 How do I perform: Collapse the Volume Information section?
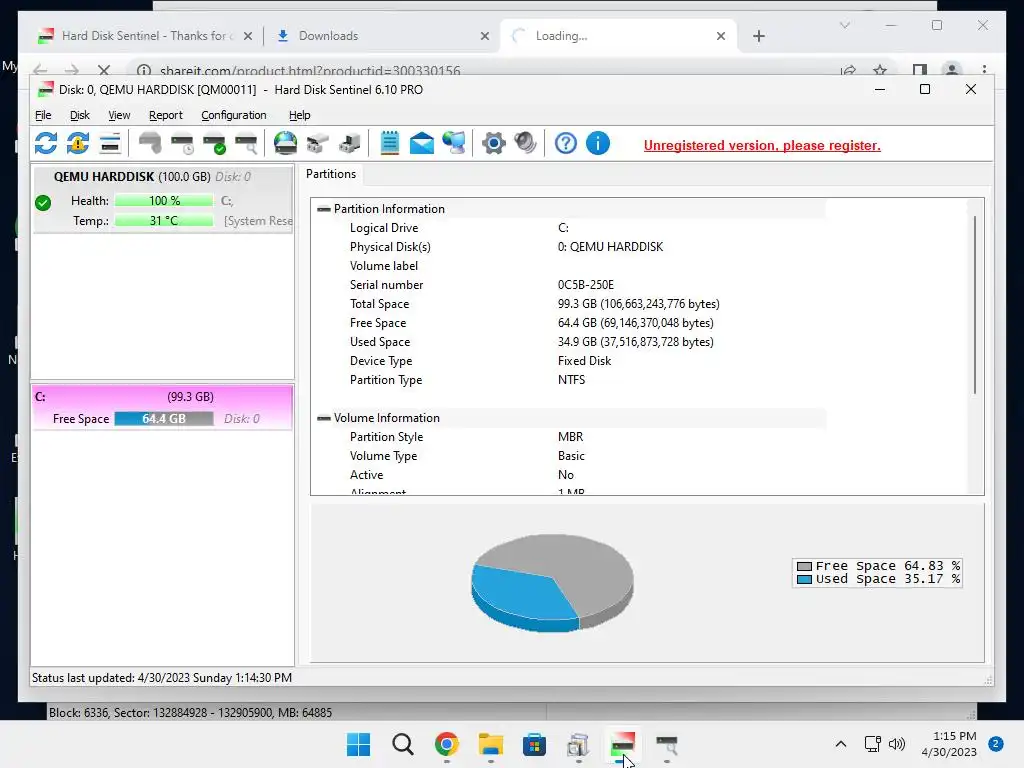click(x=323, y=418)
